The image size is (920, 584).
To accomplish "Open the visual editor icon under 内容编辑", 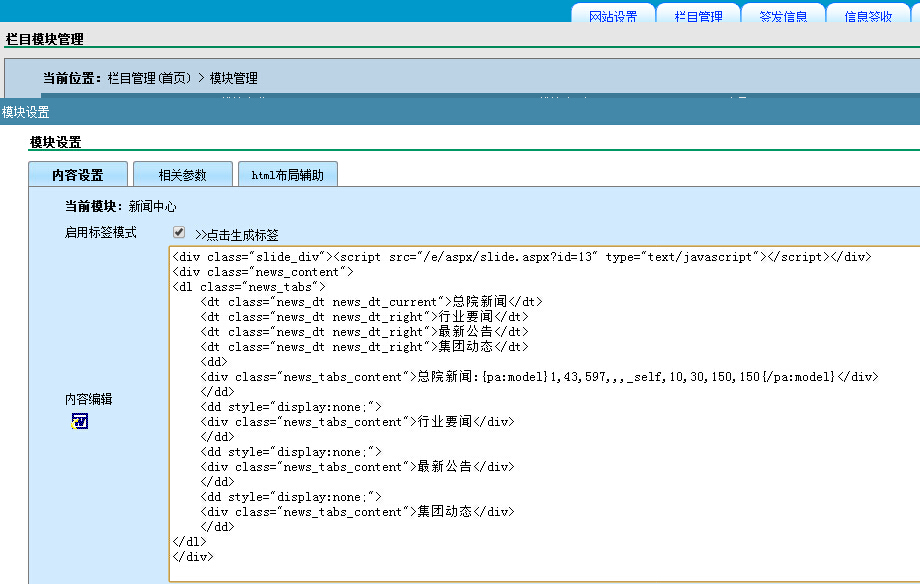I will point(80,421).
